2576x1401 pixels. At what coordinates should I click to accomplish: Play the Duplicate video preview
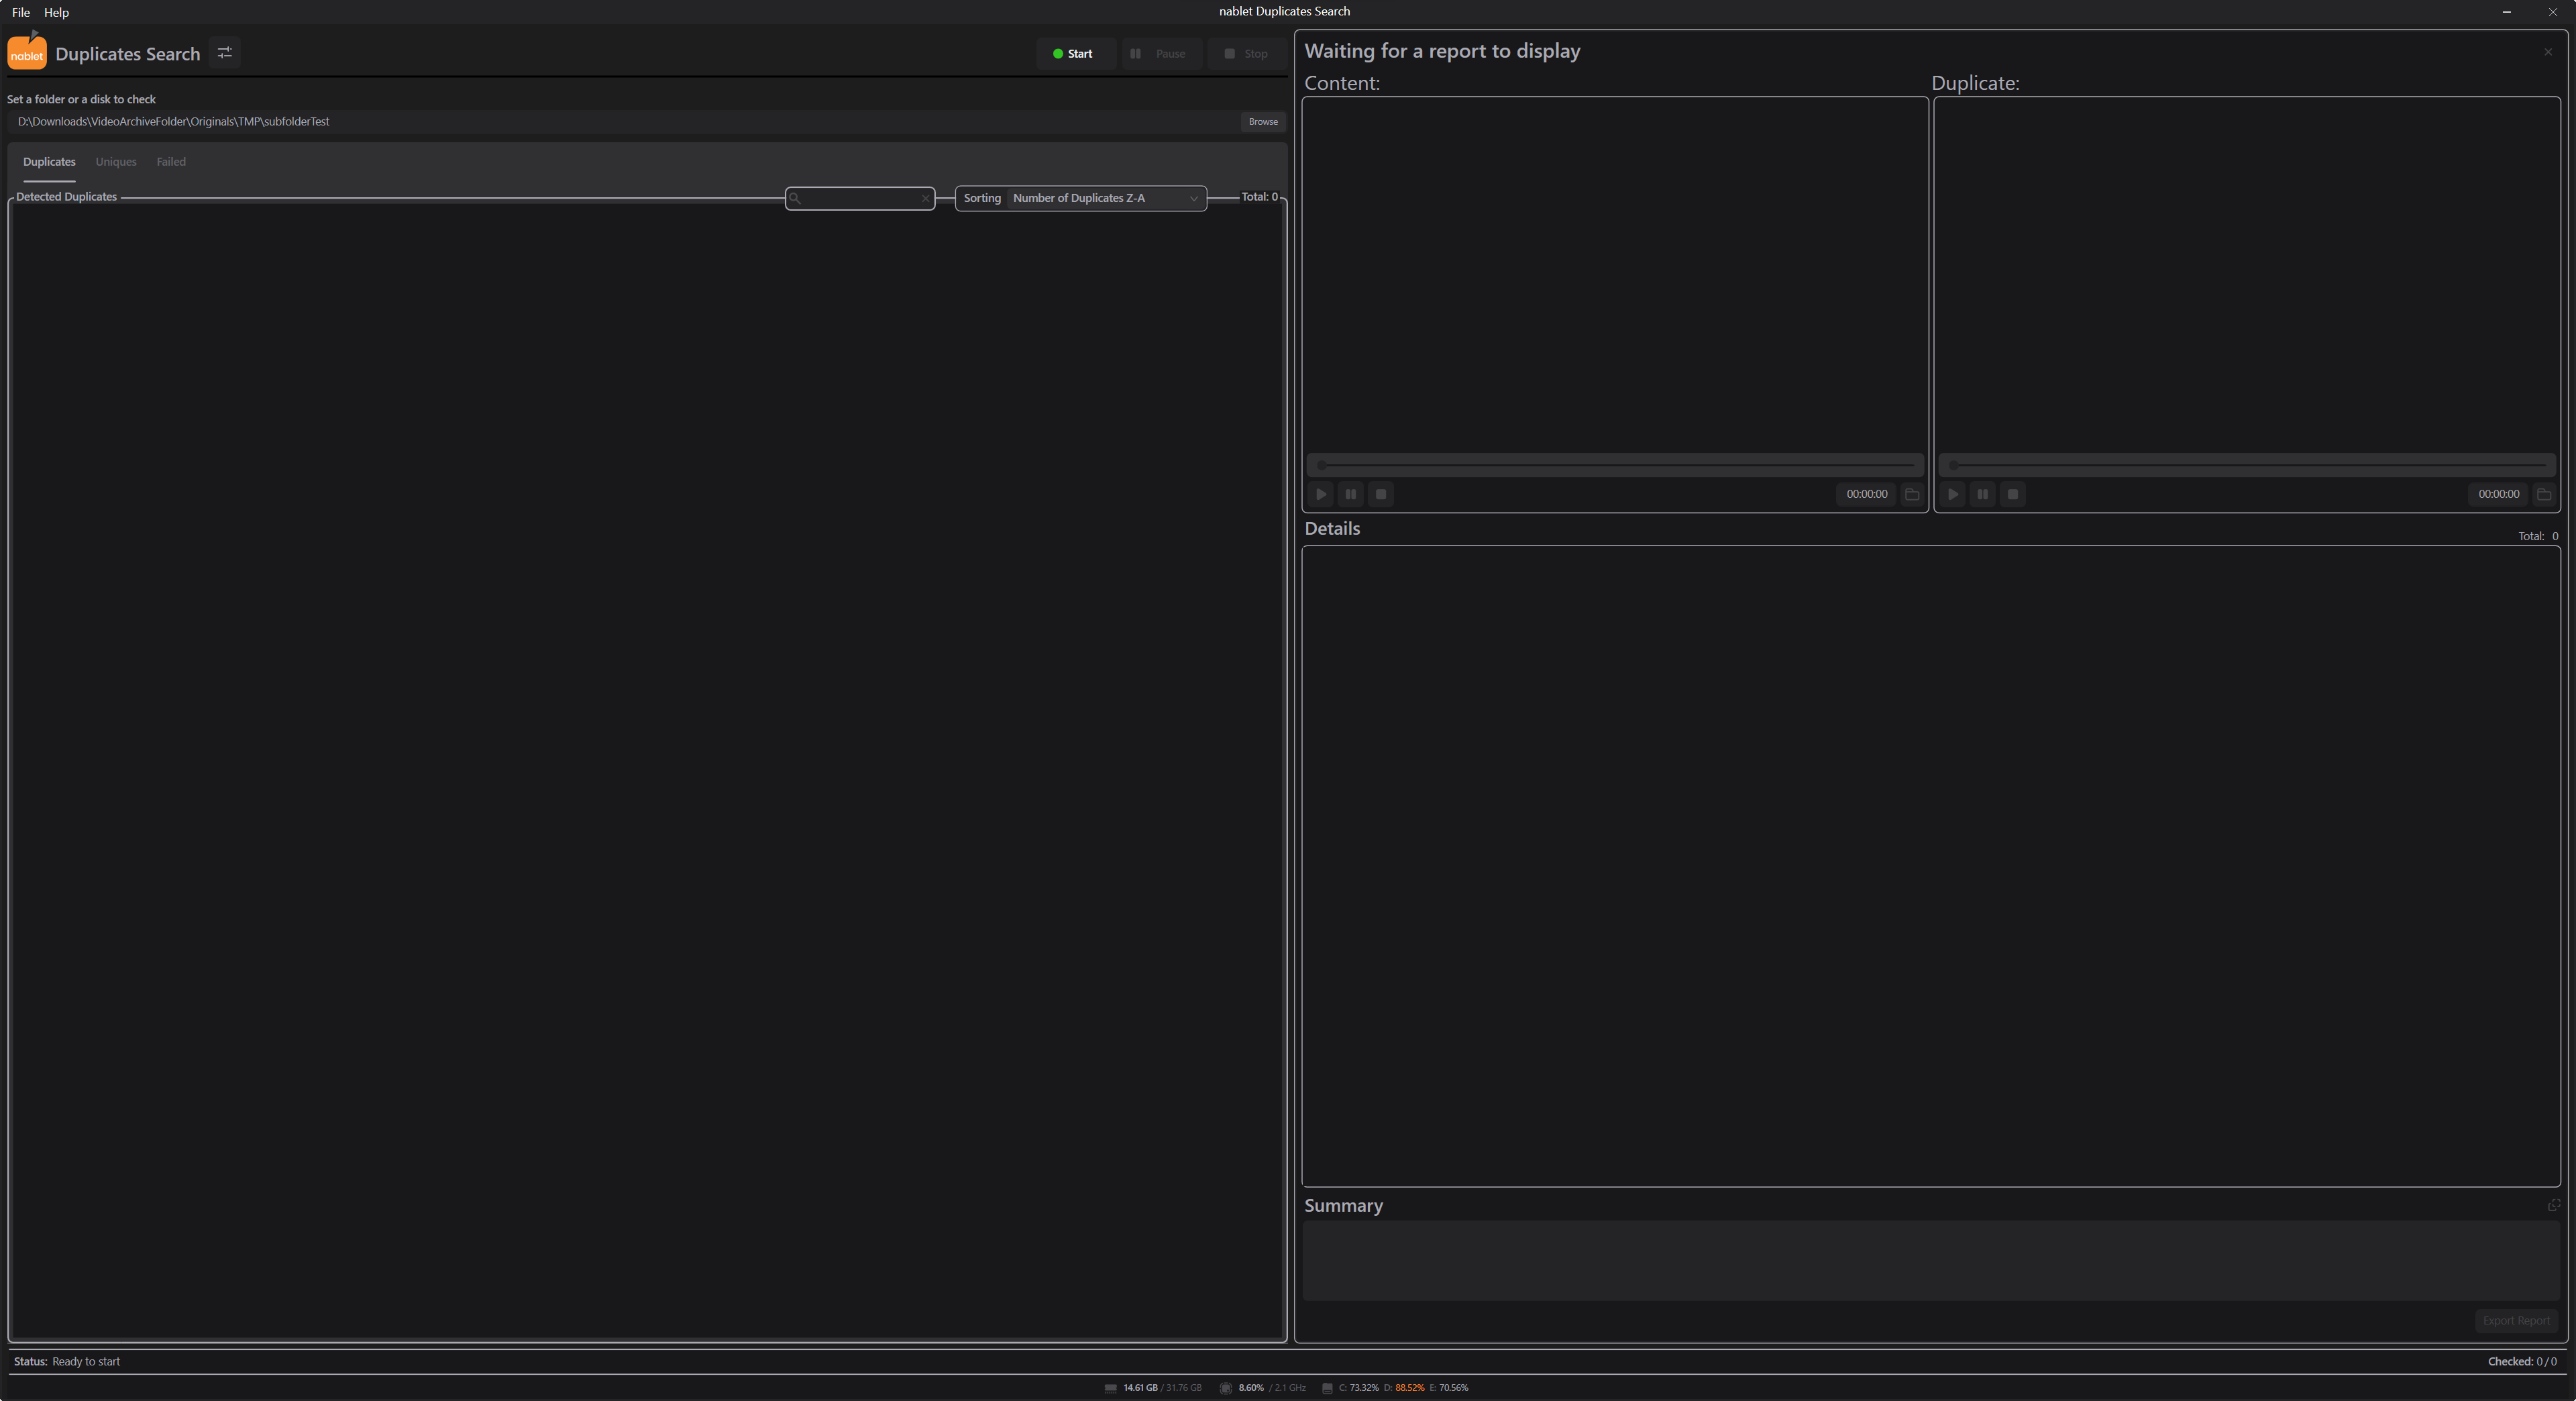pyautogui.click(x=1953, y=494)
